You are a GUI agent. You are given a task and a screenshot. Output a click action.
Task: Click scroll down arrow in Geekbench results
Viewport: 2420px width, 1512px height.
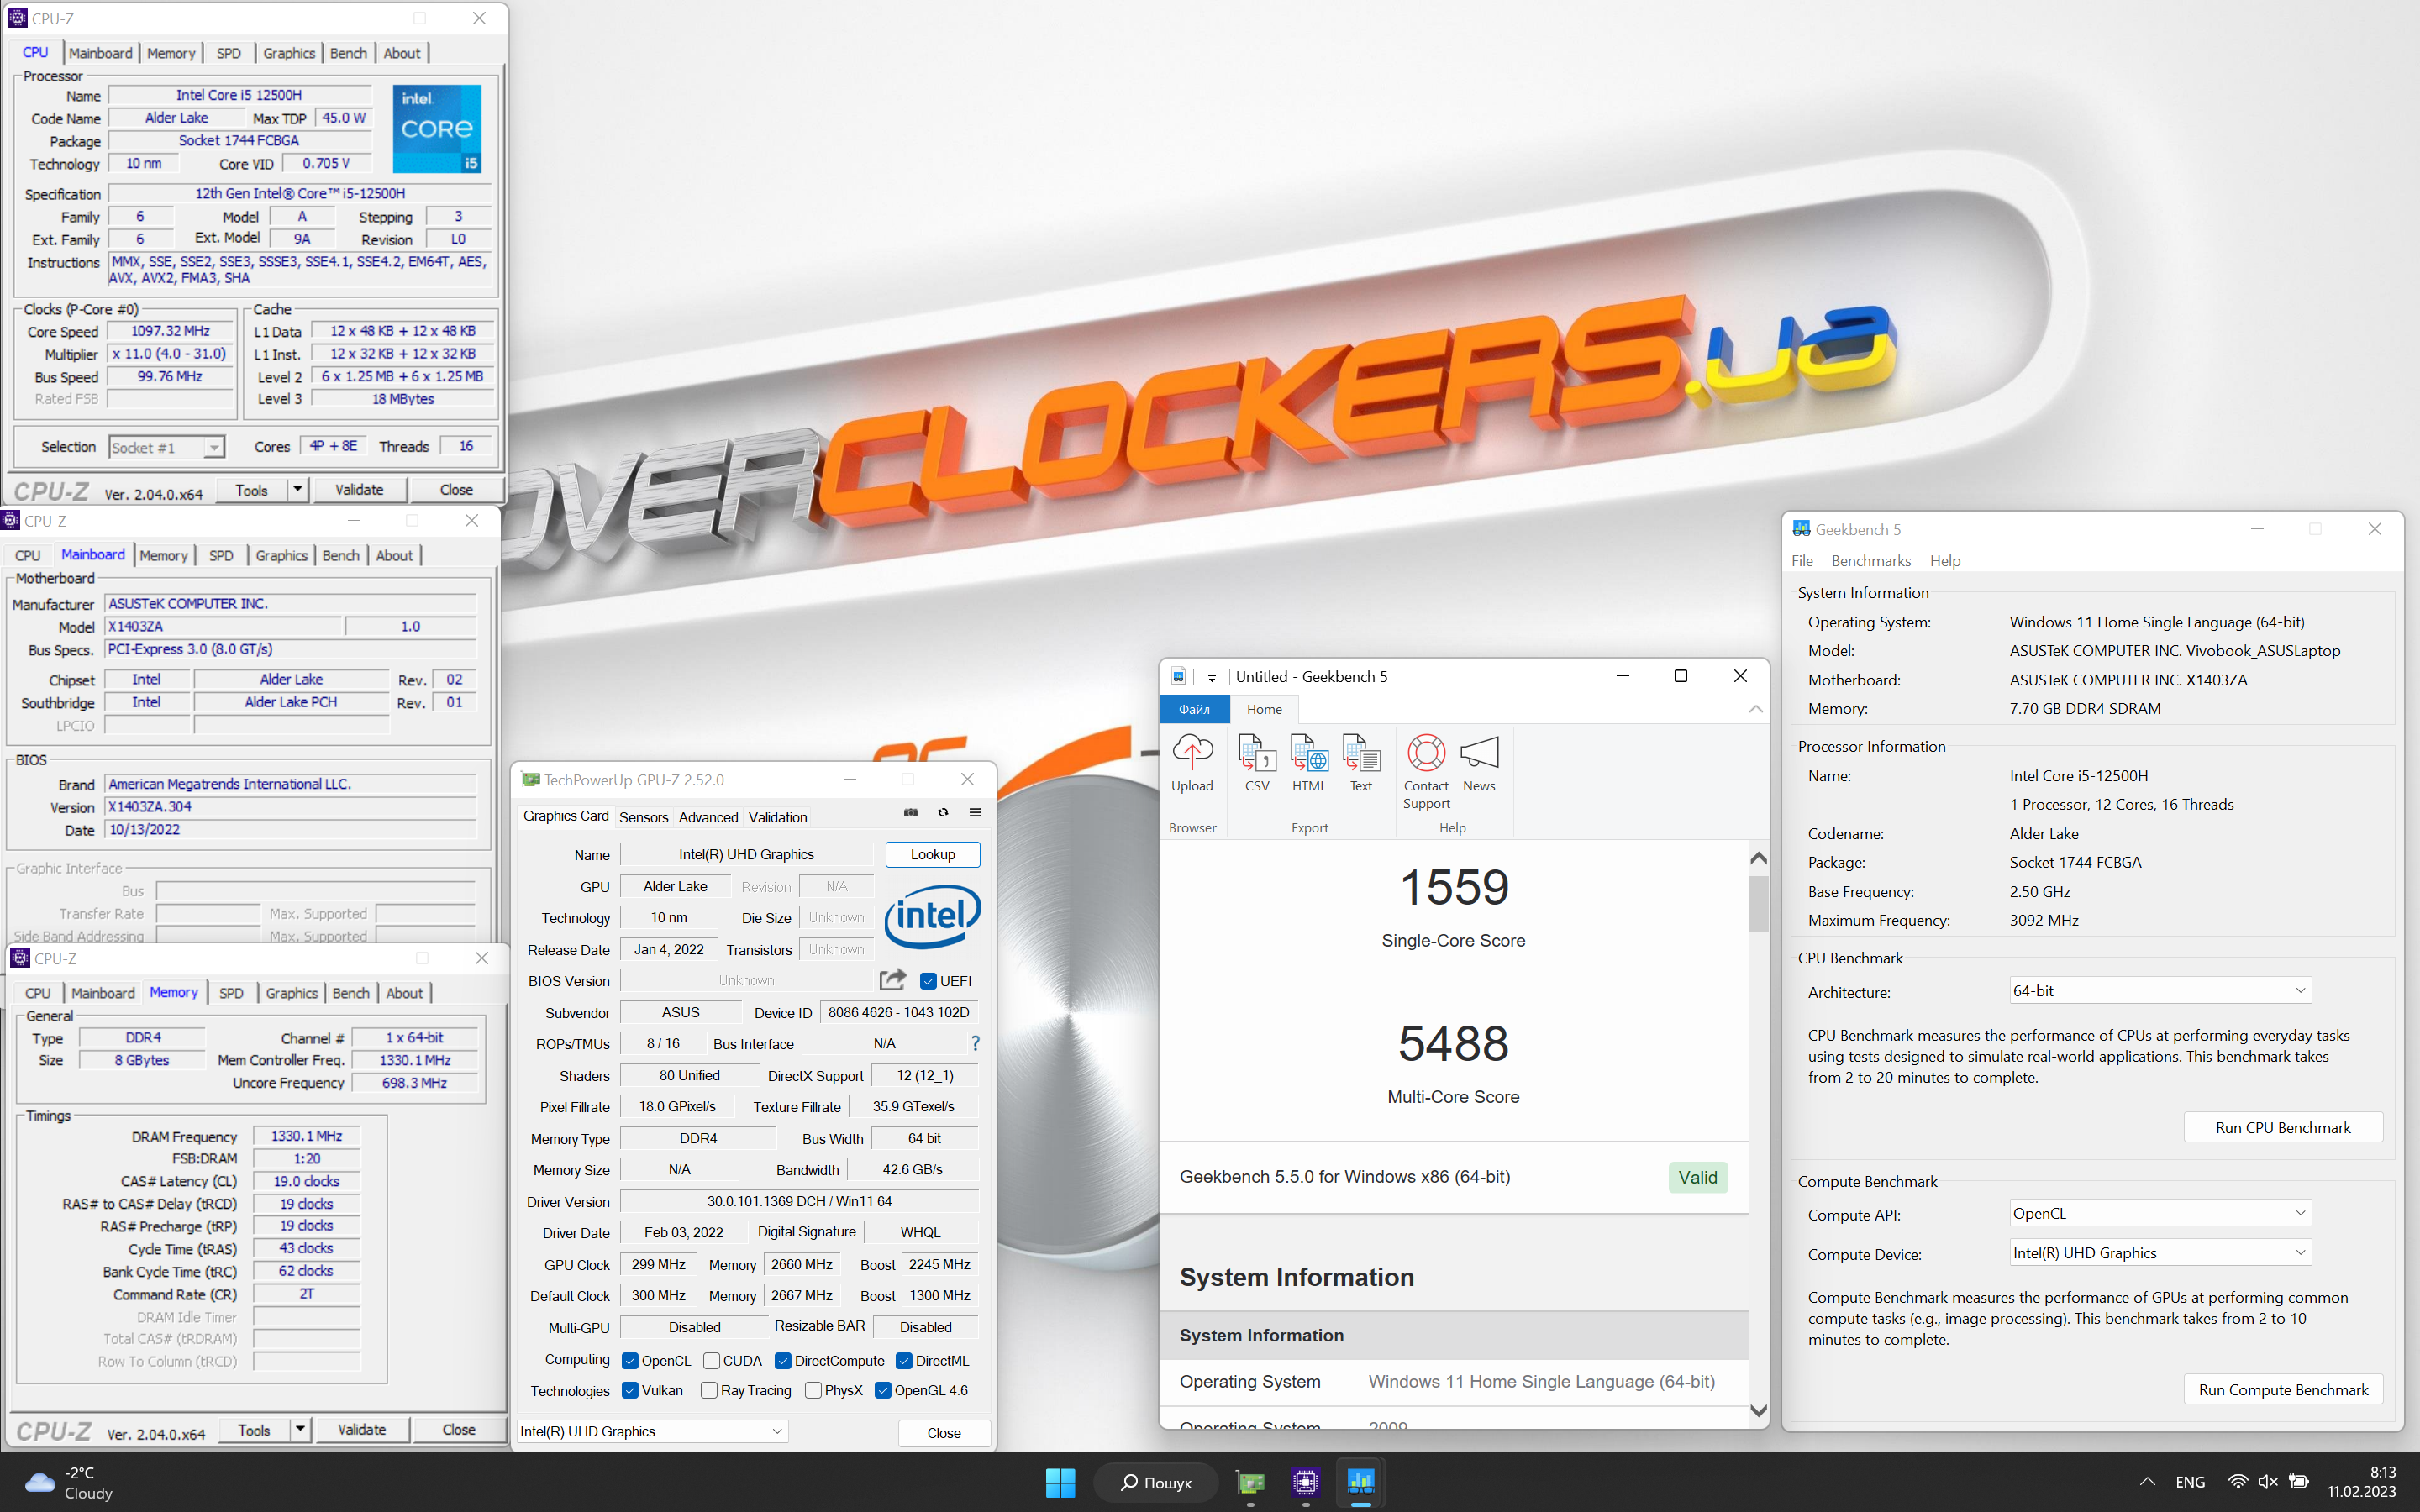[x=1758, y=1411]
